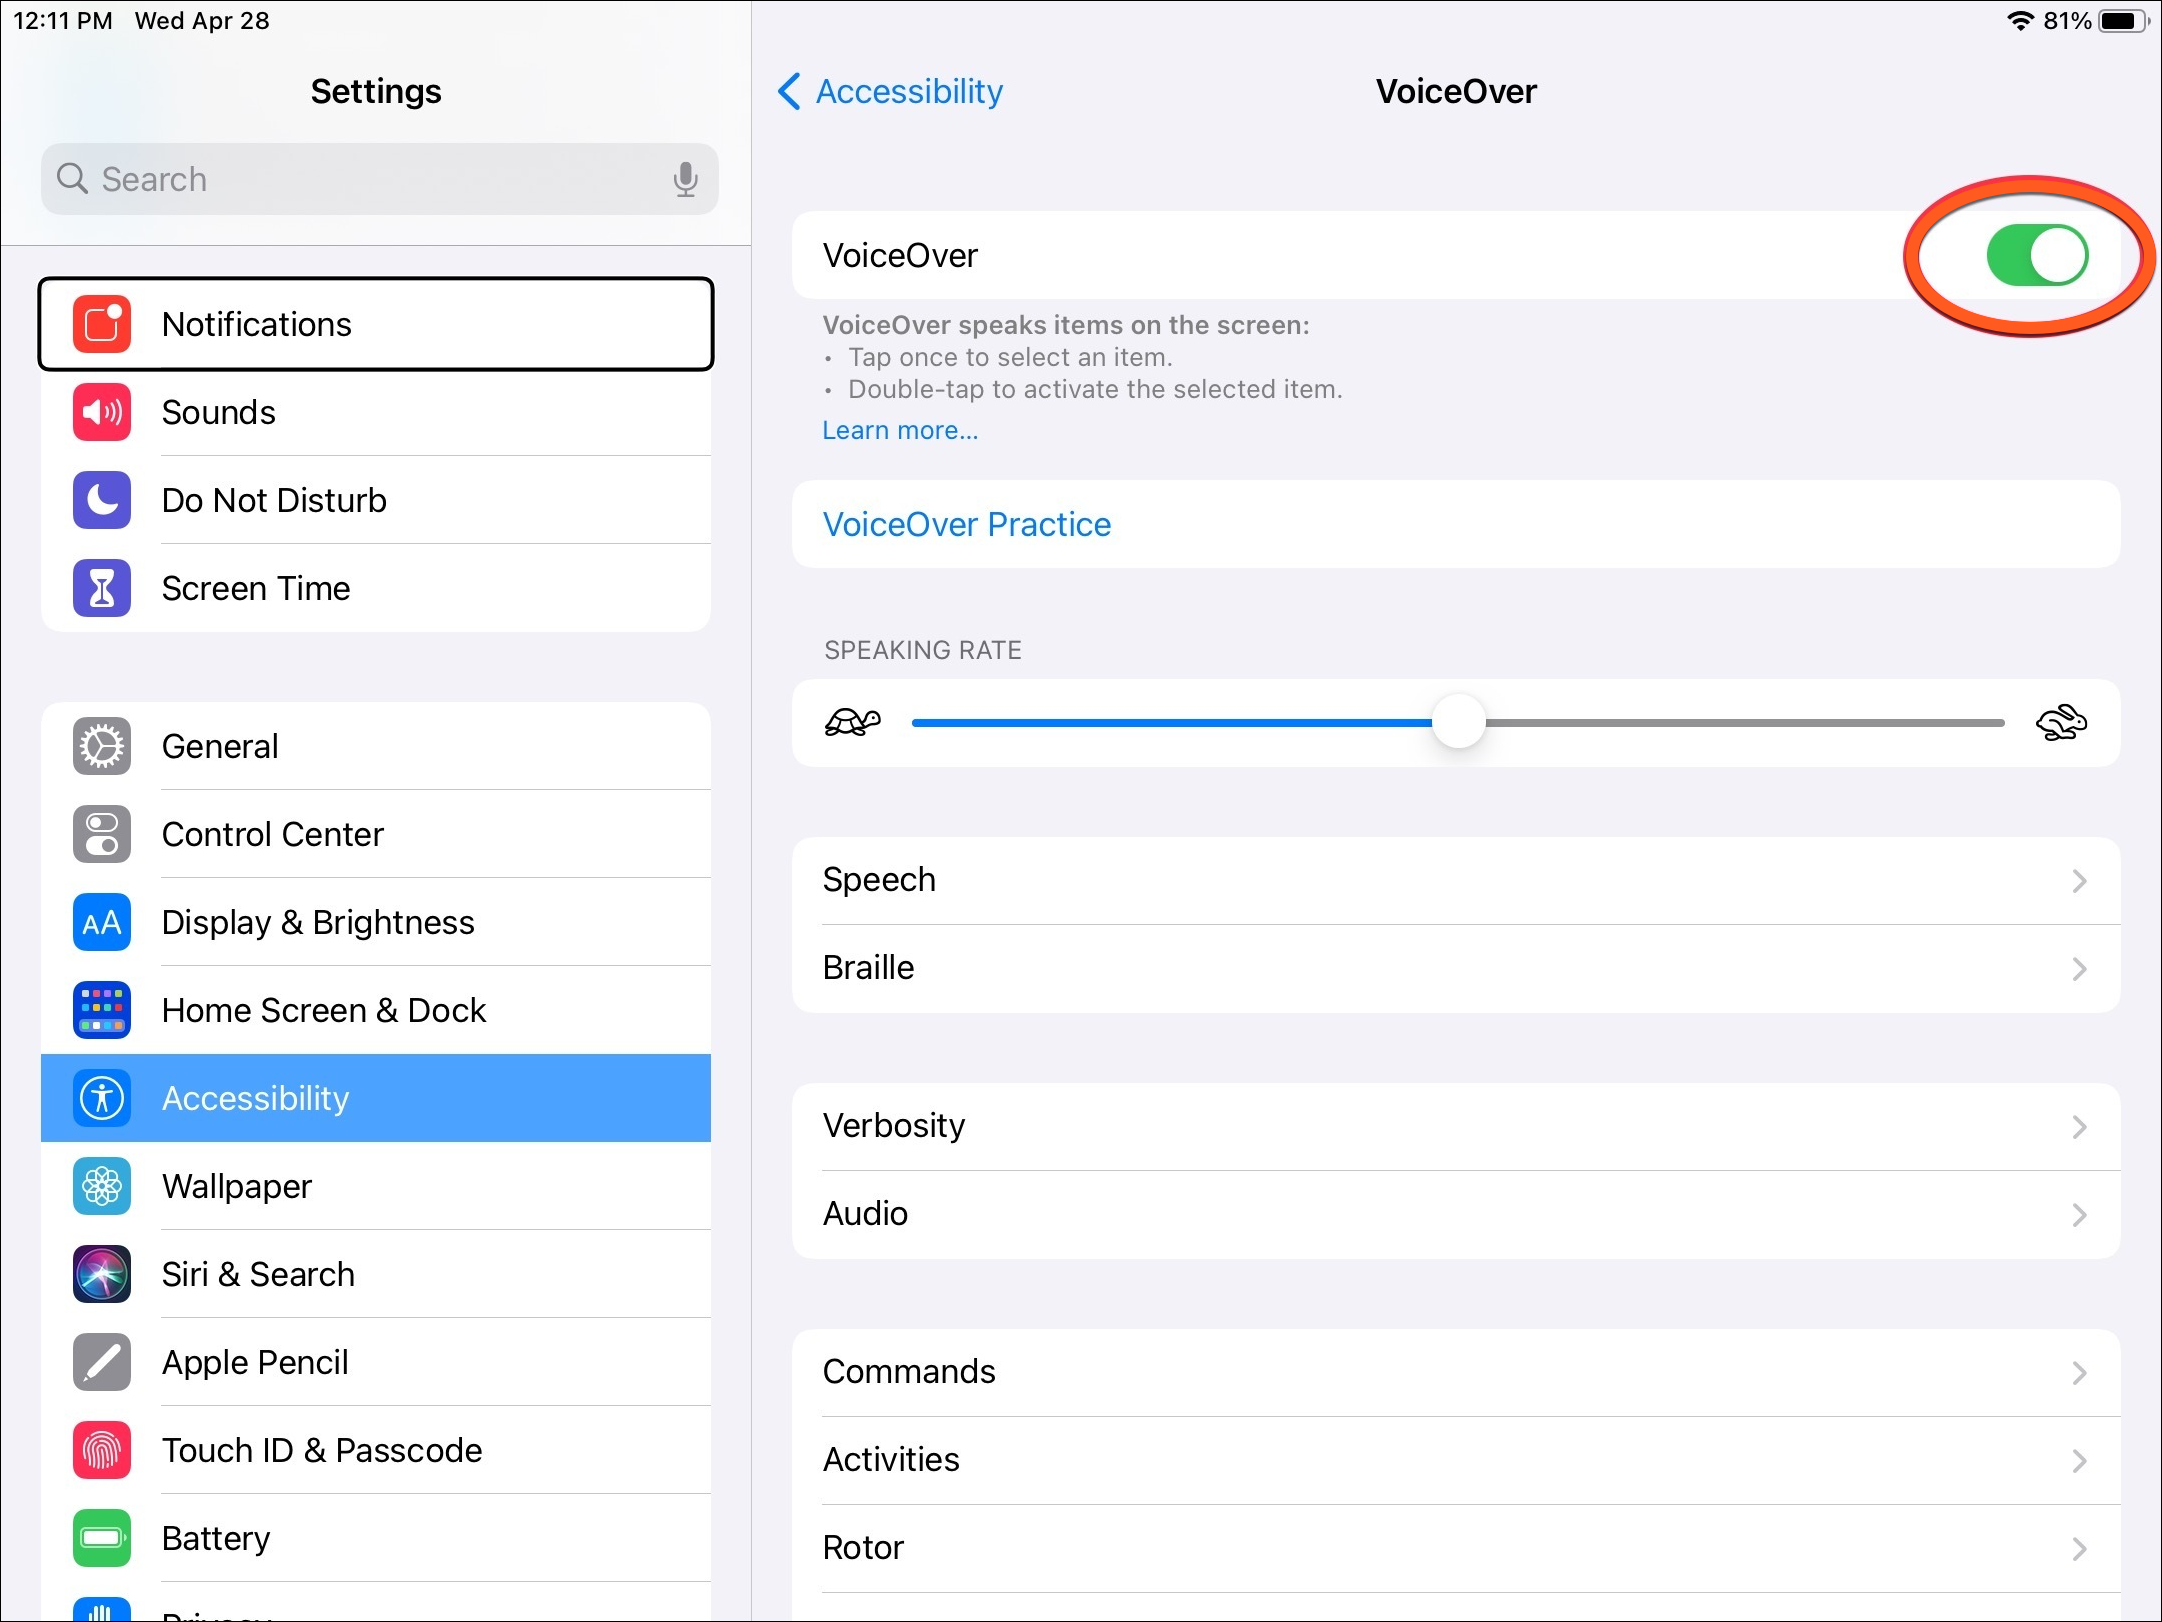The width and height of the screenshot is (2162, 1622).
Task: Tap the red Notifications icon
Action: (x=102, y=324)
